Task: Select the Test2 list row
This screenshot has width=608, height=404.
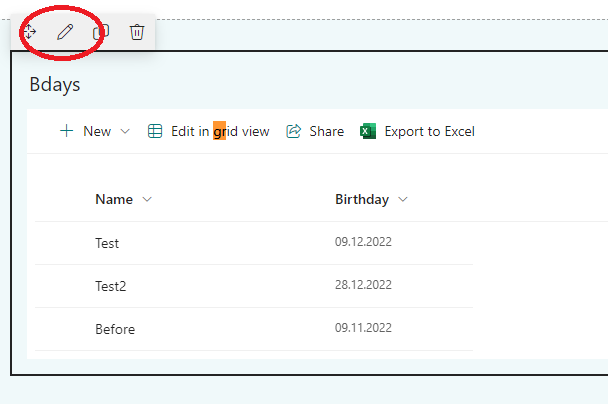Action: coord(111,286)
